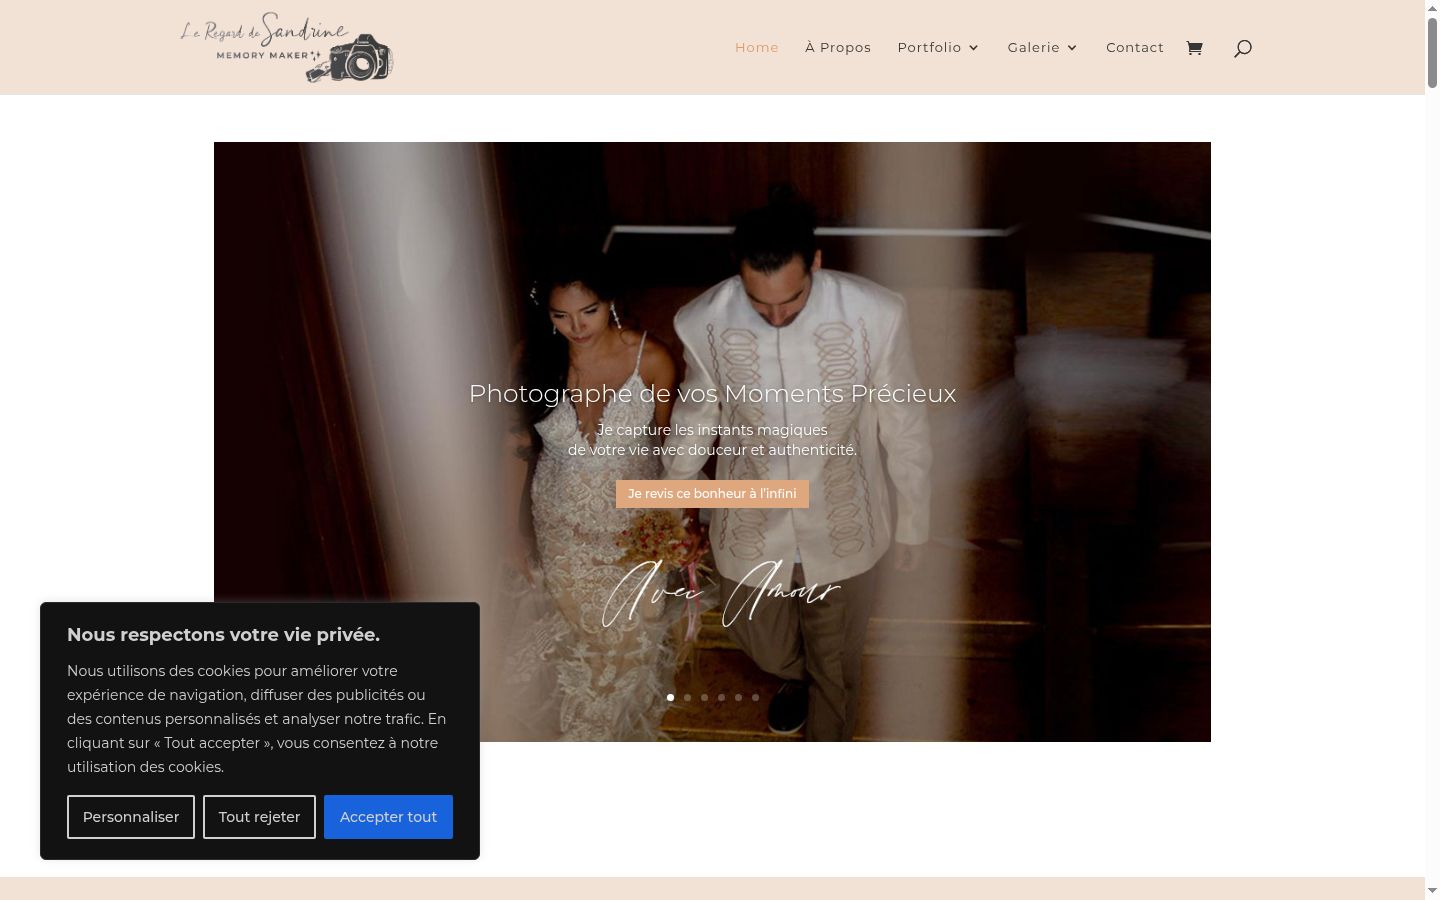Click the Le Regard de Sandrine logo
The image size is (1440, 900).
coord(287,47)
